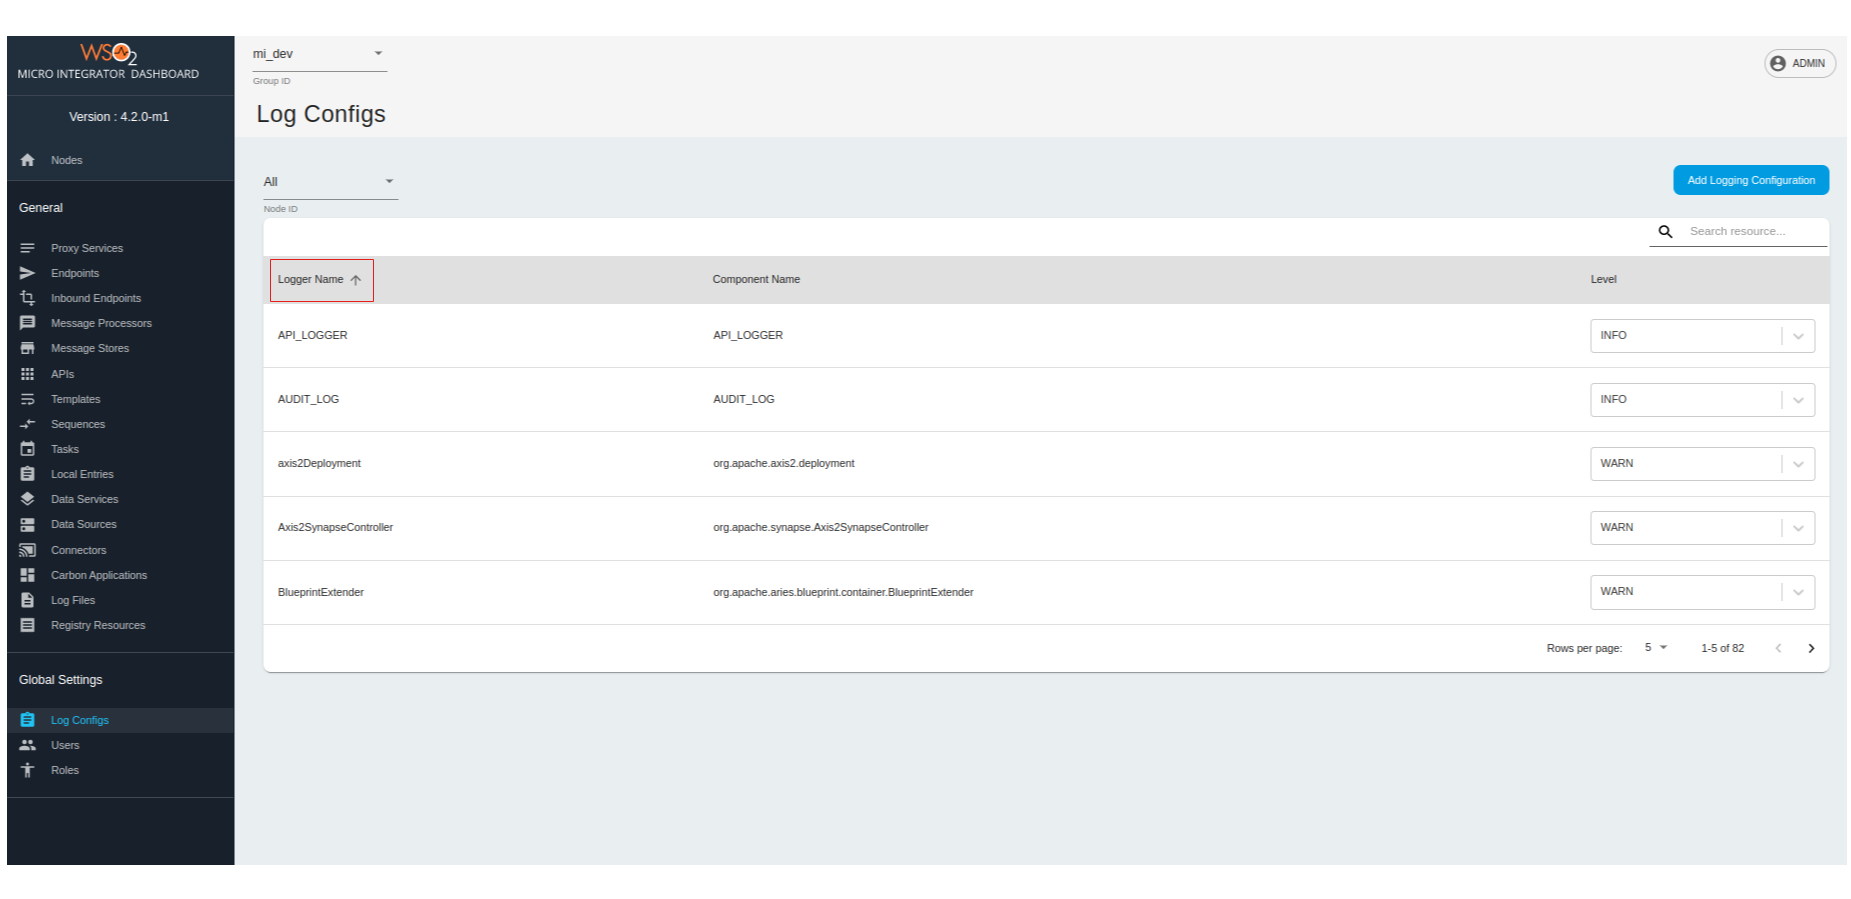1851x899 pixels.
Task: Click the Log Files document icon
Action: 27,600
